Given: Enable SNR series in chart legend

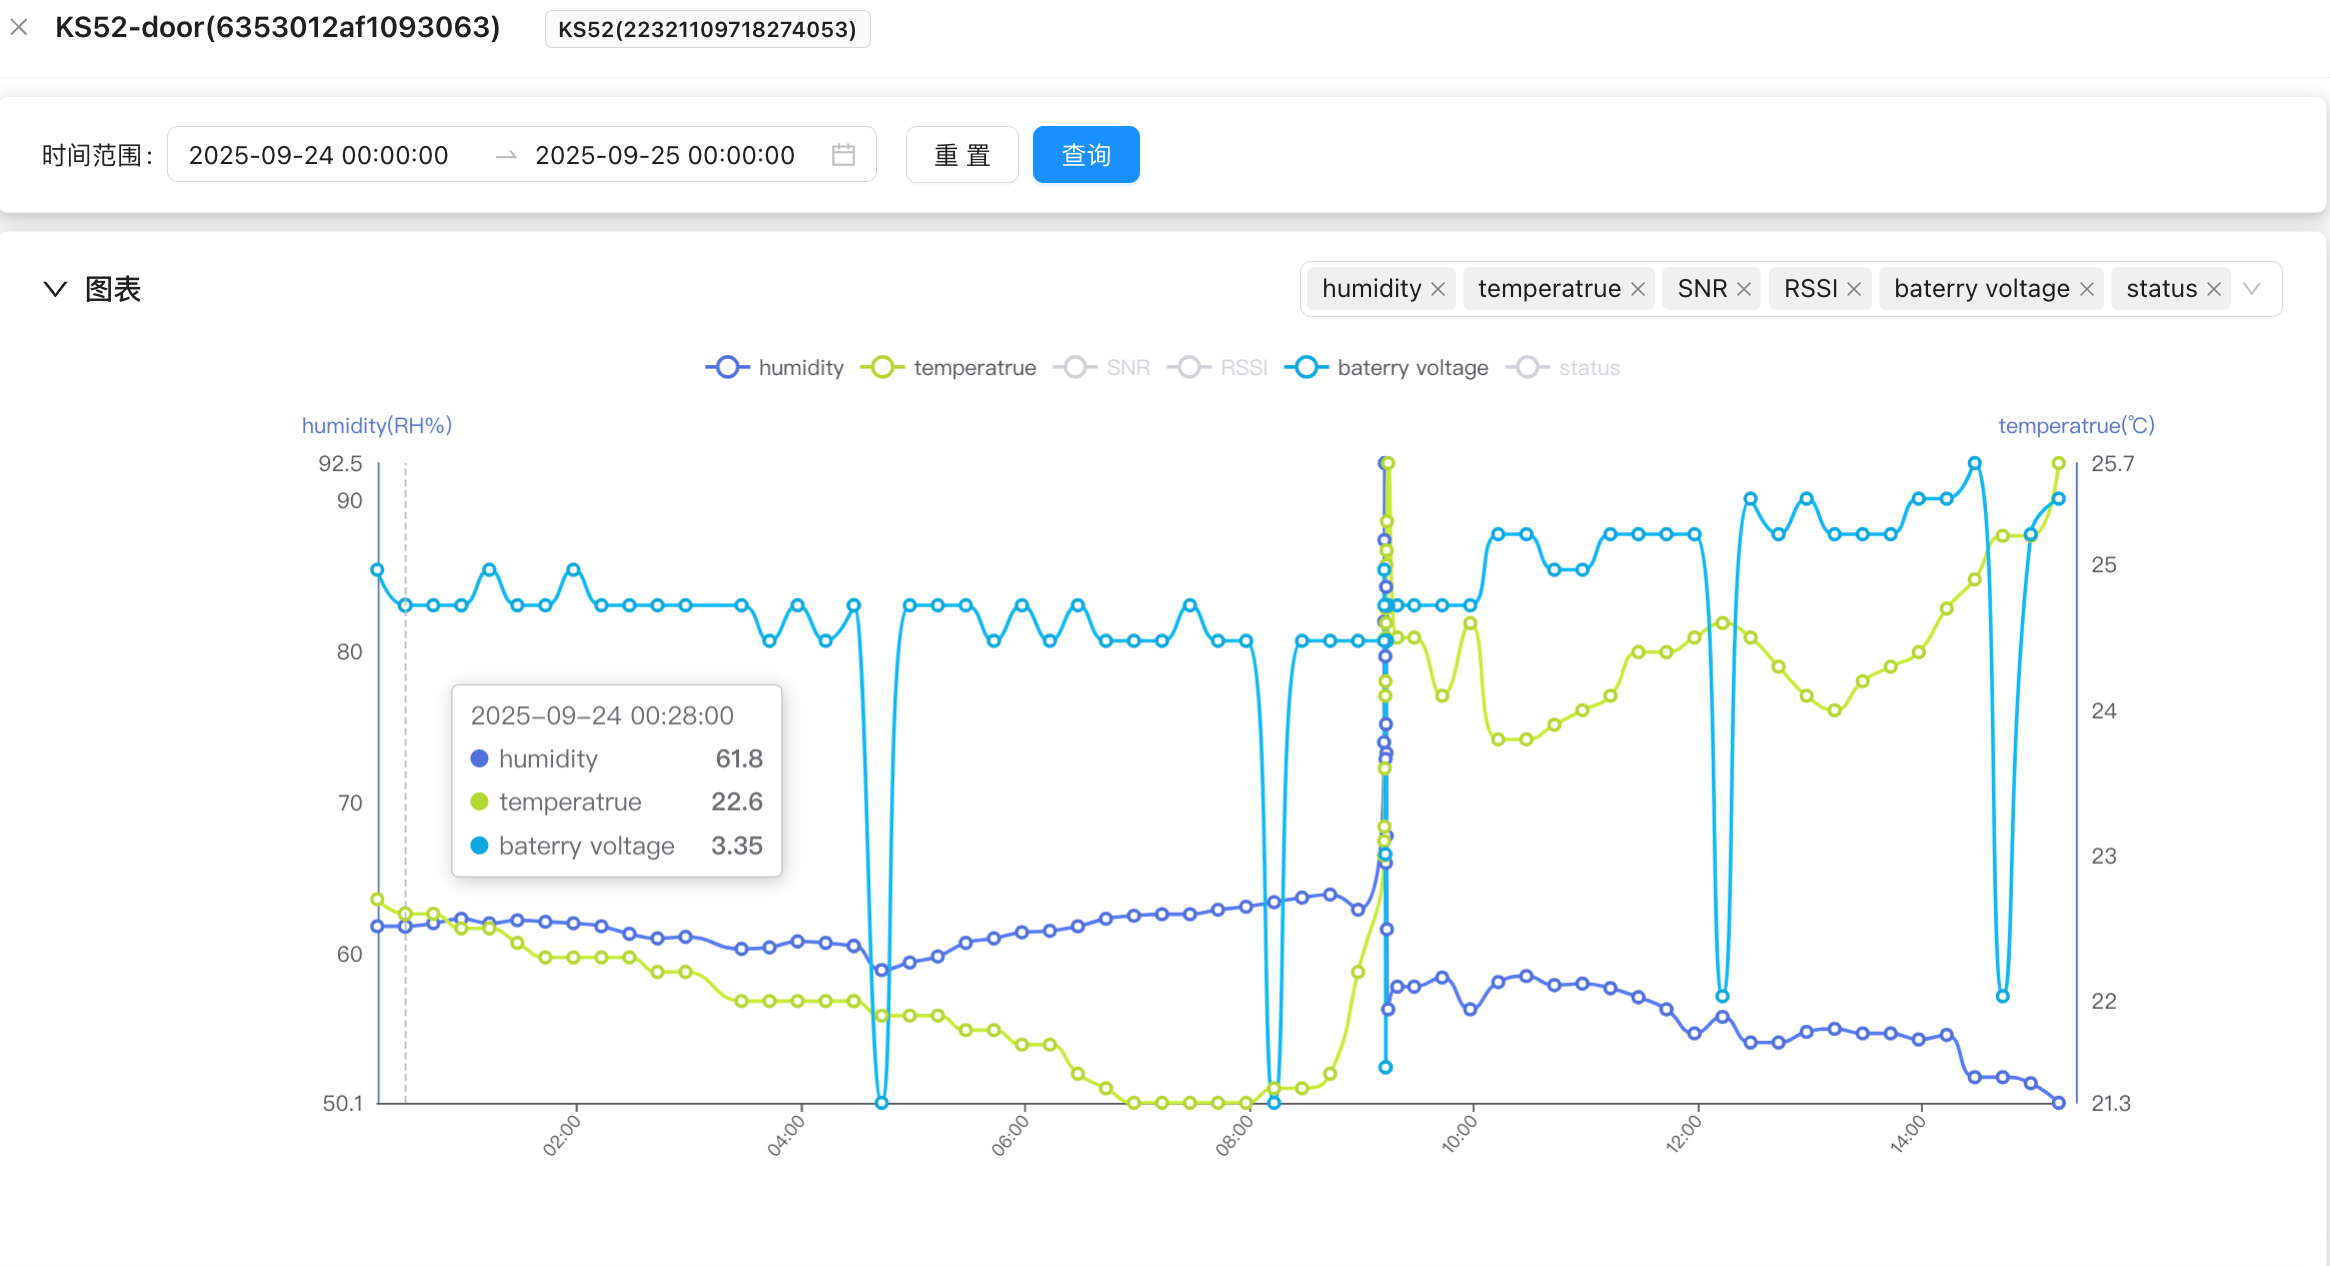Looking at the screenshot, I should [x=1102, y=368].
